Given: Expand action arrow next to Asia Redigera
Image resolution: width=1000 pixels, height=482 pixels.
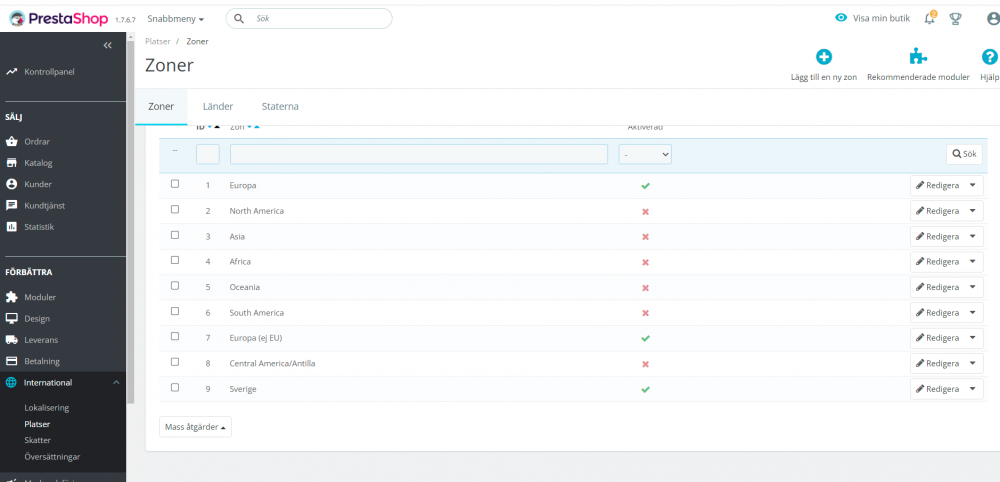Looking at the screenshot, I should [973, 236].
